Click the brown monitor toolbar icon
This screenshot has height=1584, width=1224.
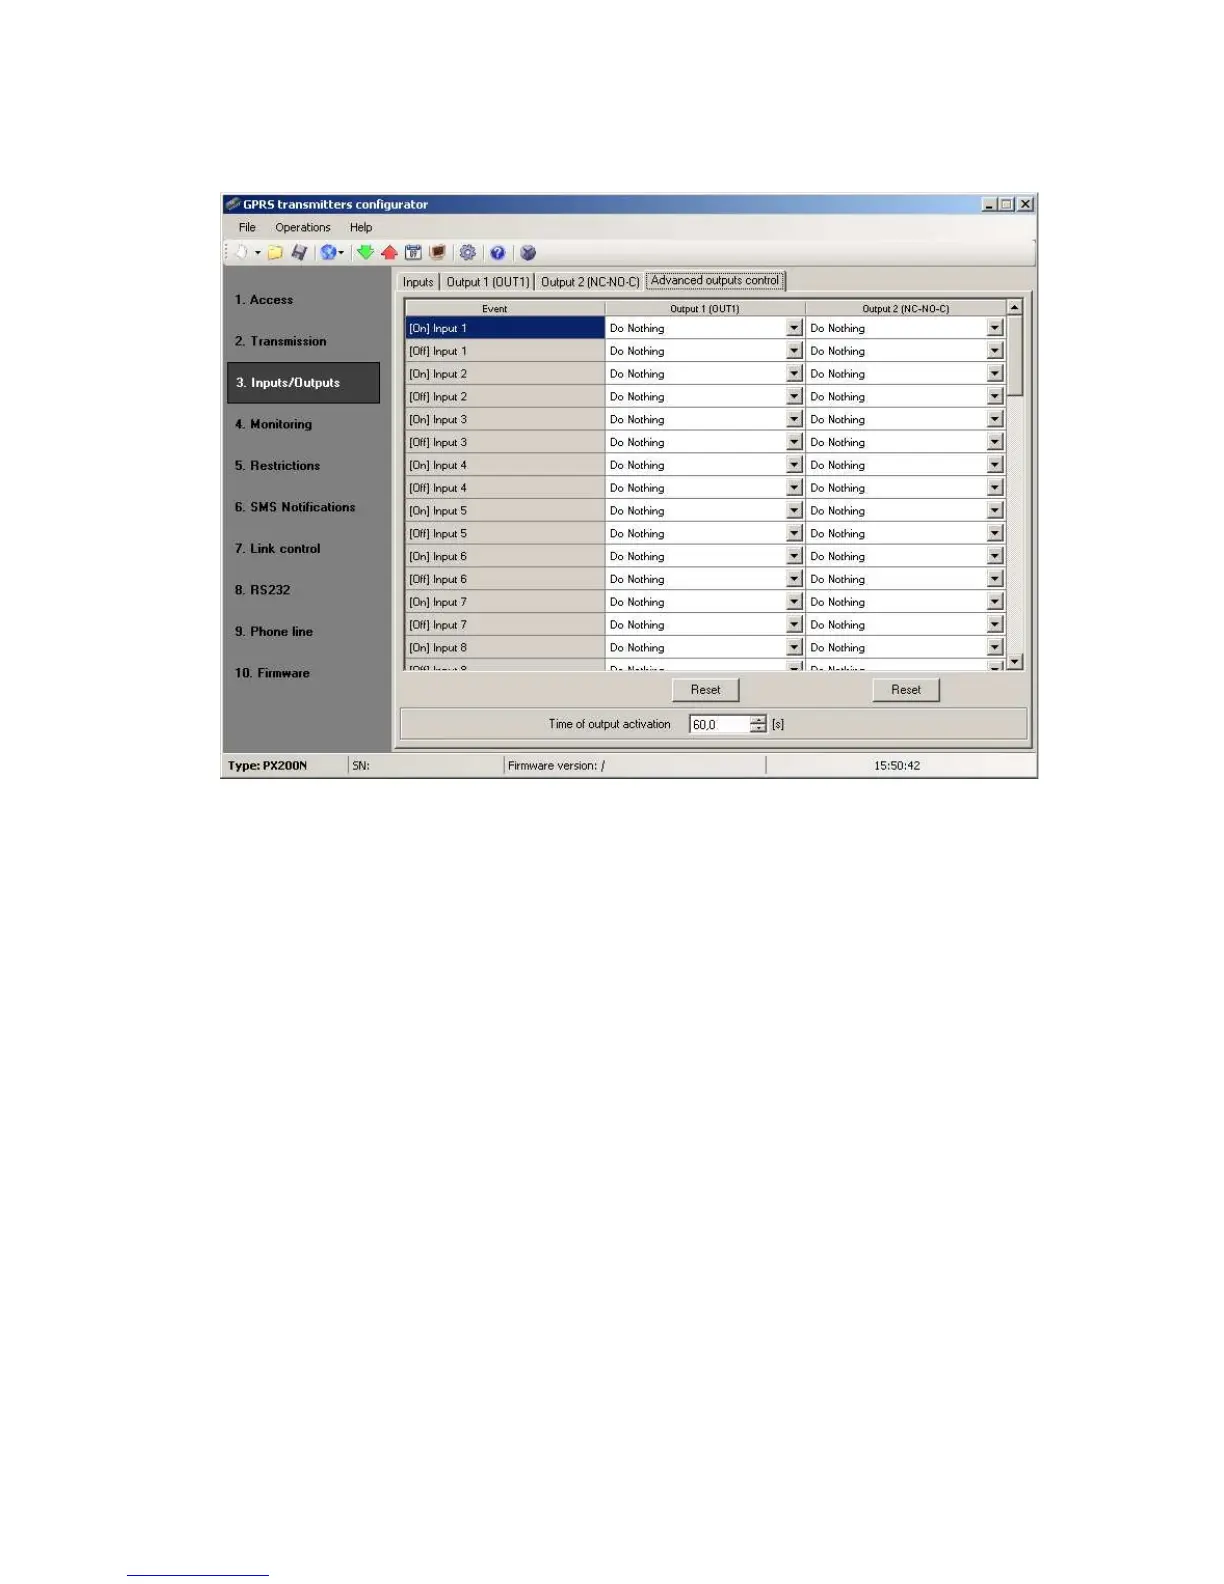(437, 253)
